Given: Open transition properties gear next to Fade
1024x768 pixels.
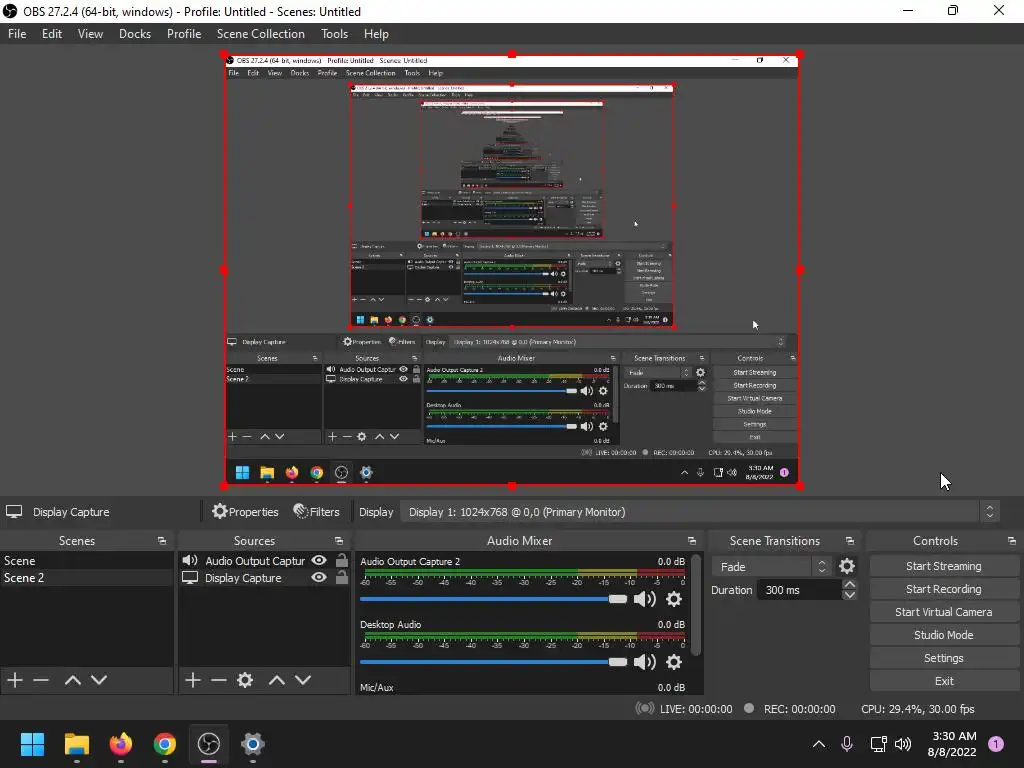Looking at the screenshot, I should (847, 566).
